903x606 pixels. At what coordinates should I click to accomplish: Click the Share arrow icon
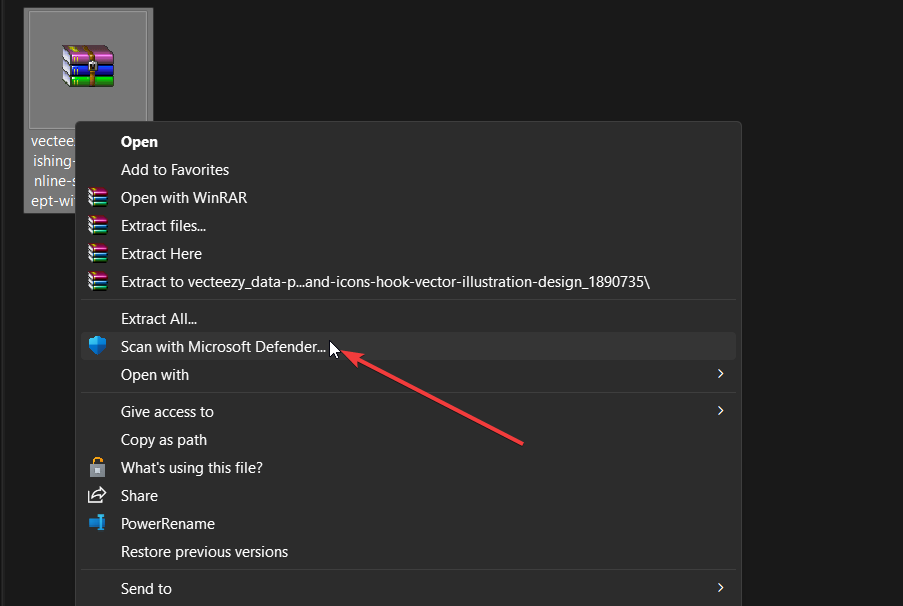(97, 495)
